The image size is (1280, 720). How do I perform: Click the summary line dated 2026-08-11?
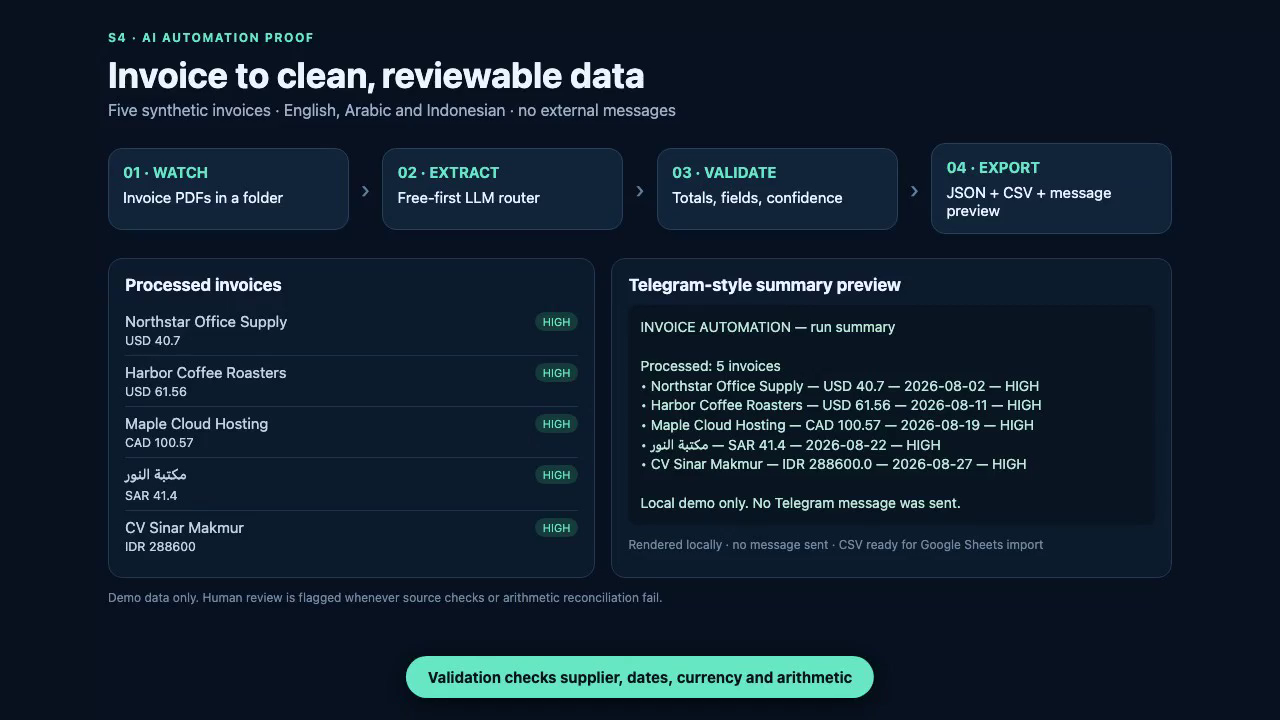click(841, 405)
